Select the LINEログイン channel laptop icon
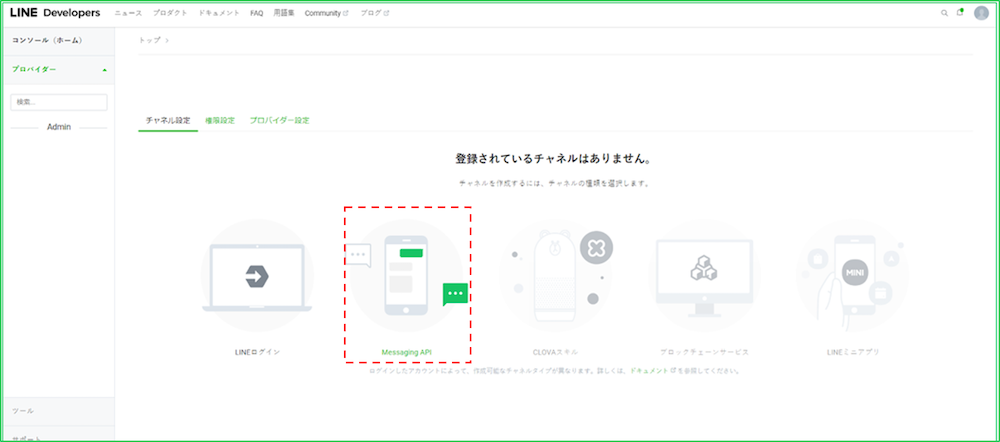This screenshot has height=442, width=1000. pos(257,276)
